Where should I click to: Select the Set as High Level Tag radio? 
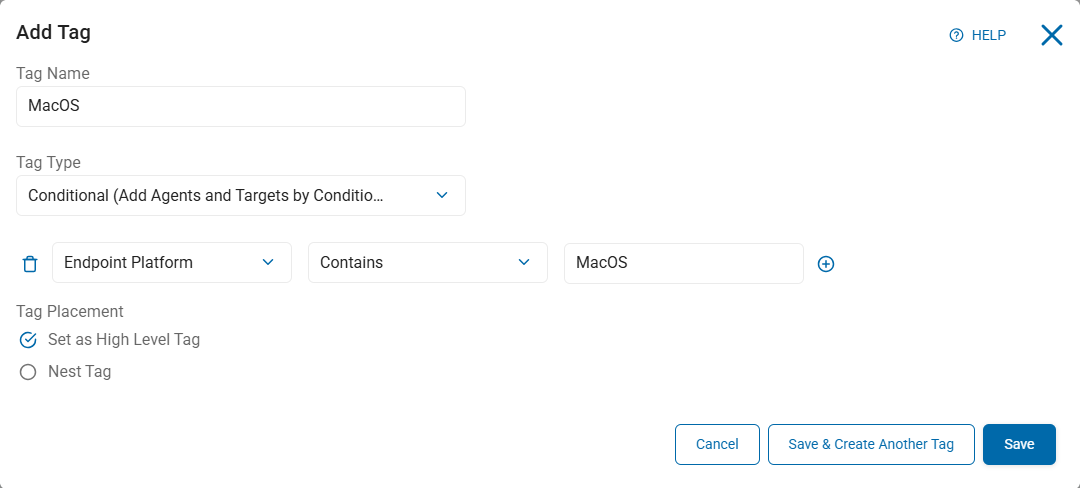tap(28, 340)
